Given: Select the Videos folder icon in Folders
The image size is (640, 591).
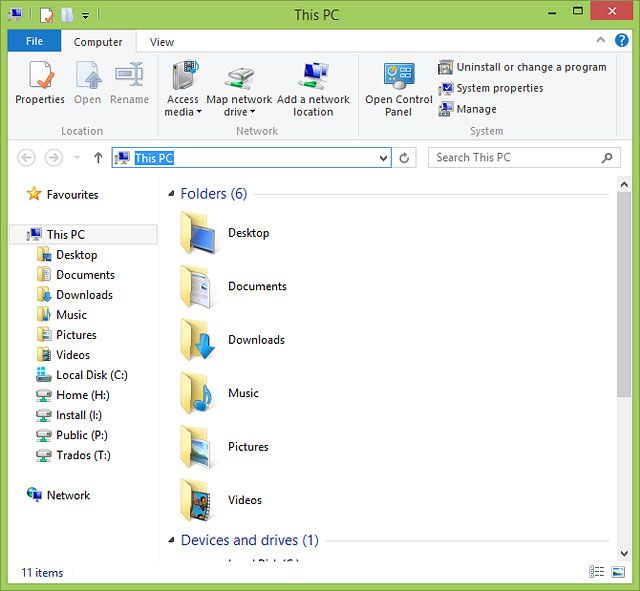Looking at the screenshot, I should [x=196, y=500].
